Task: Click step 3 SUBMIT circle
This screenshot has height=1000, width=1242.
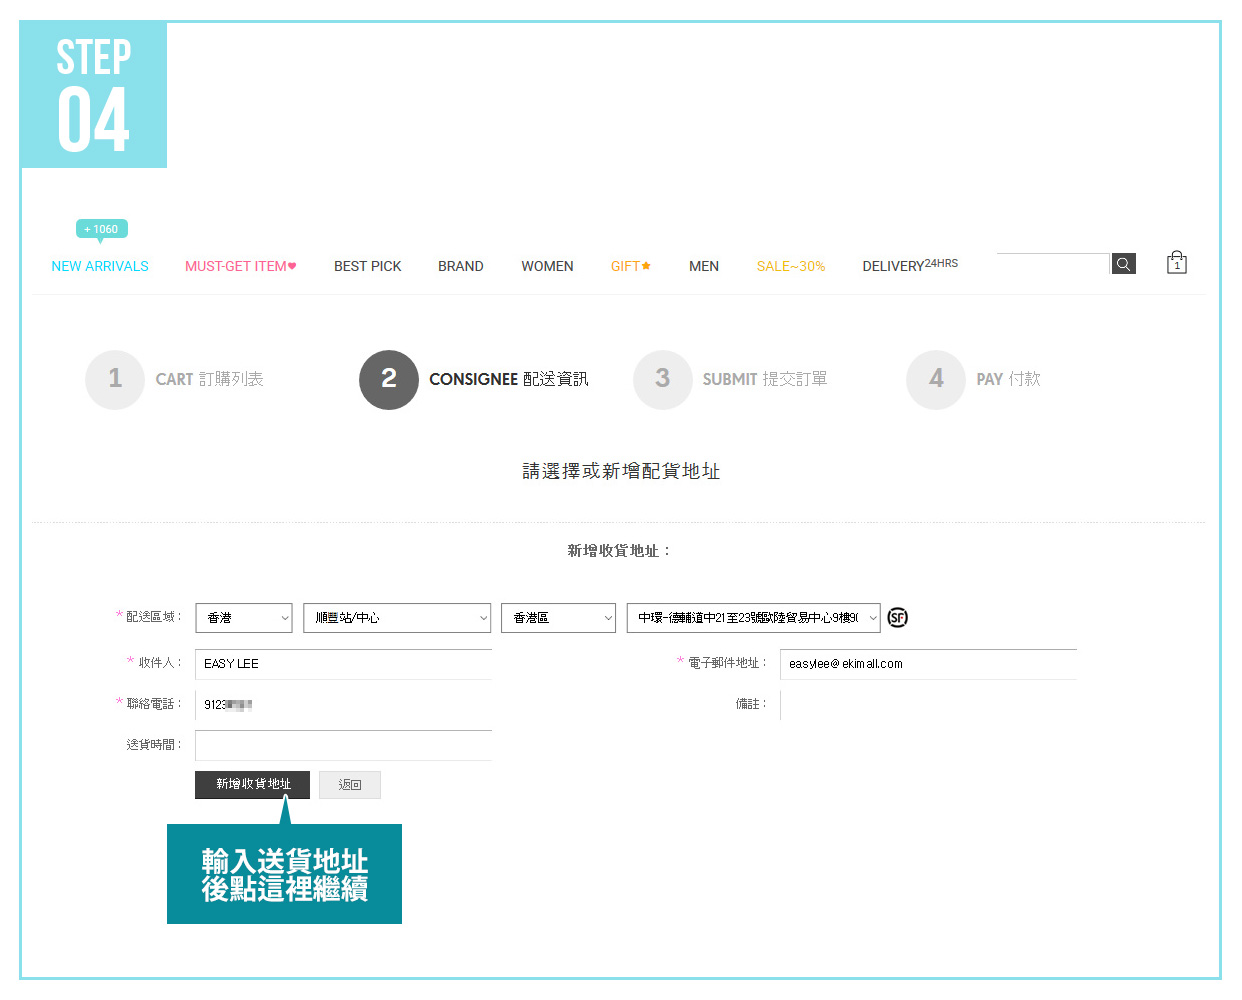Action: [x=662, y=379]
